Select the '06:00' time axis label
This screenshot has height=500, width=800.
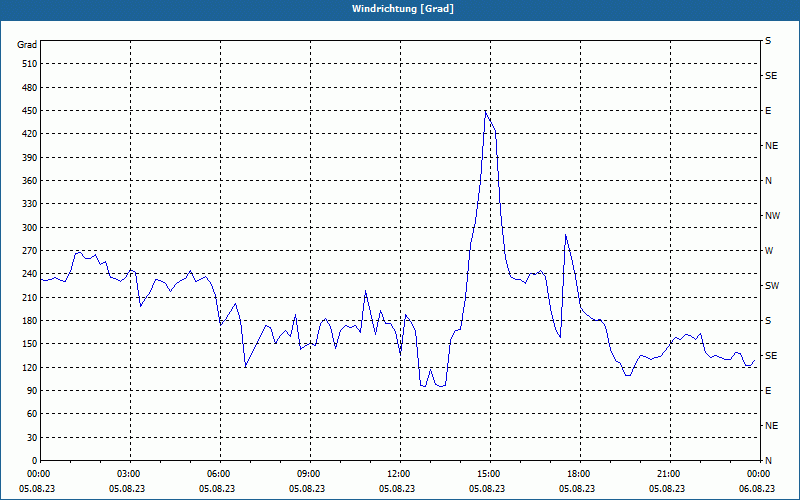point(220,474)
